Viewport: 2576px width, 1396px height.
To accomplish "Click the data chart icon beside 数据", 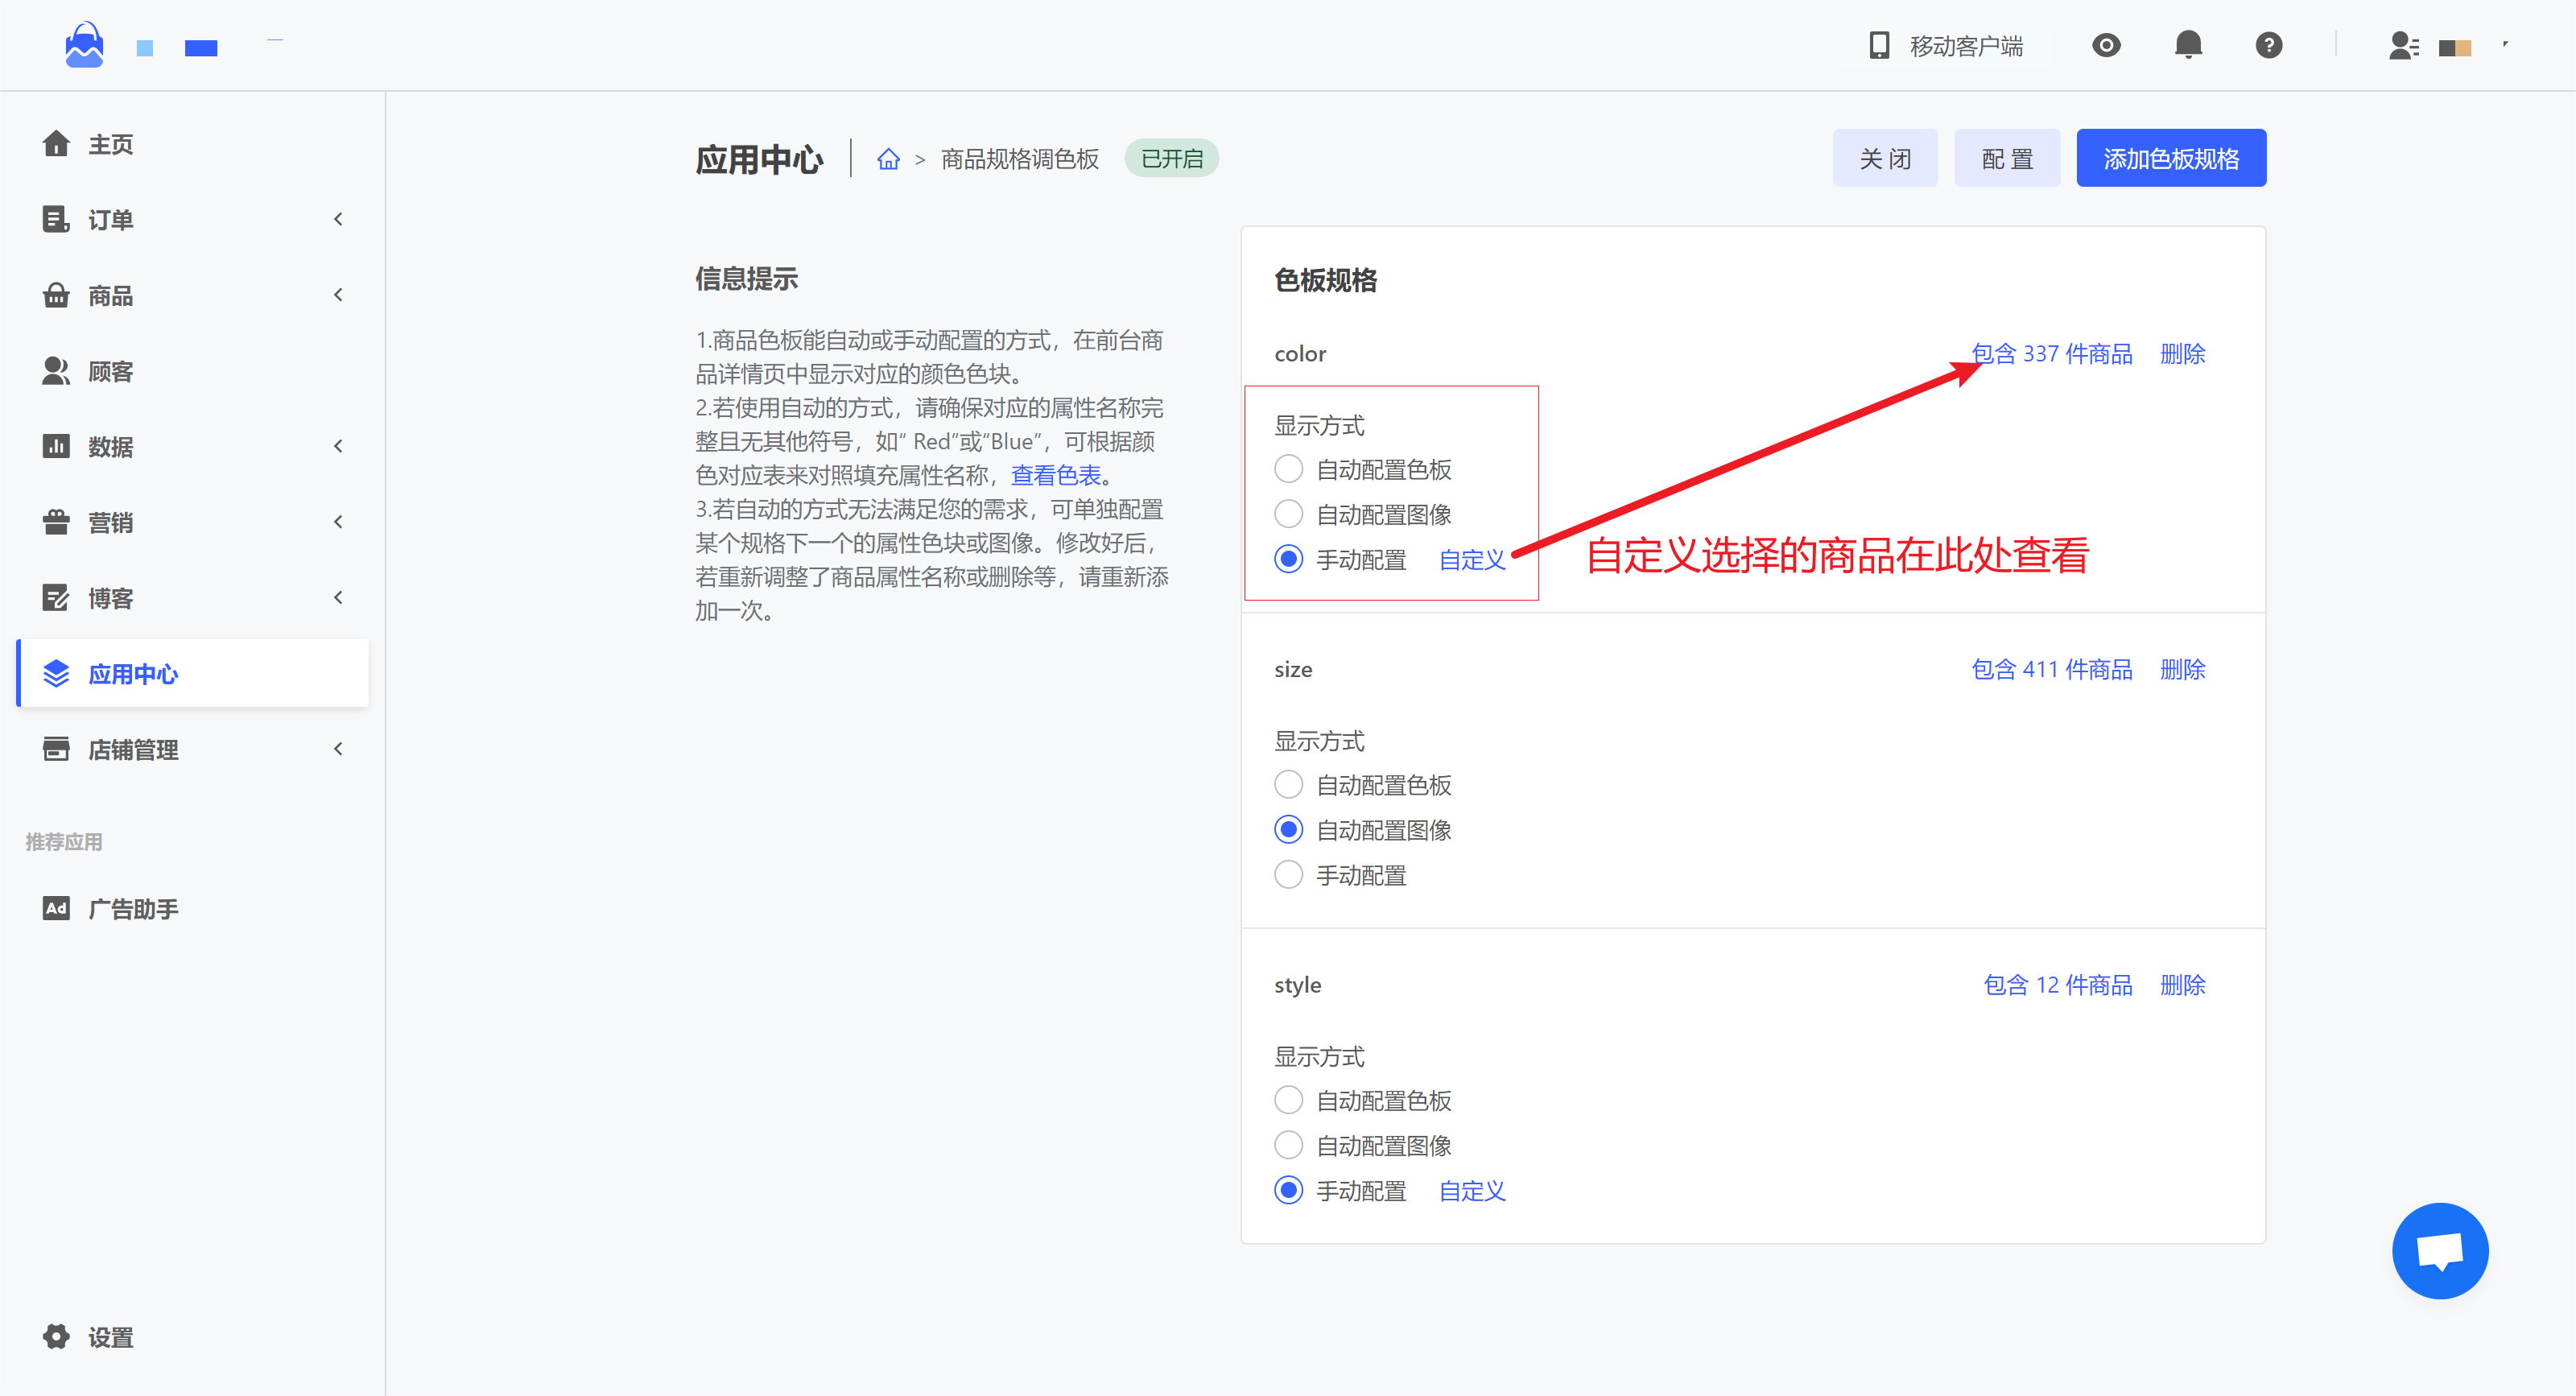I will tap(56, 446).
